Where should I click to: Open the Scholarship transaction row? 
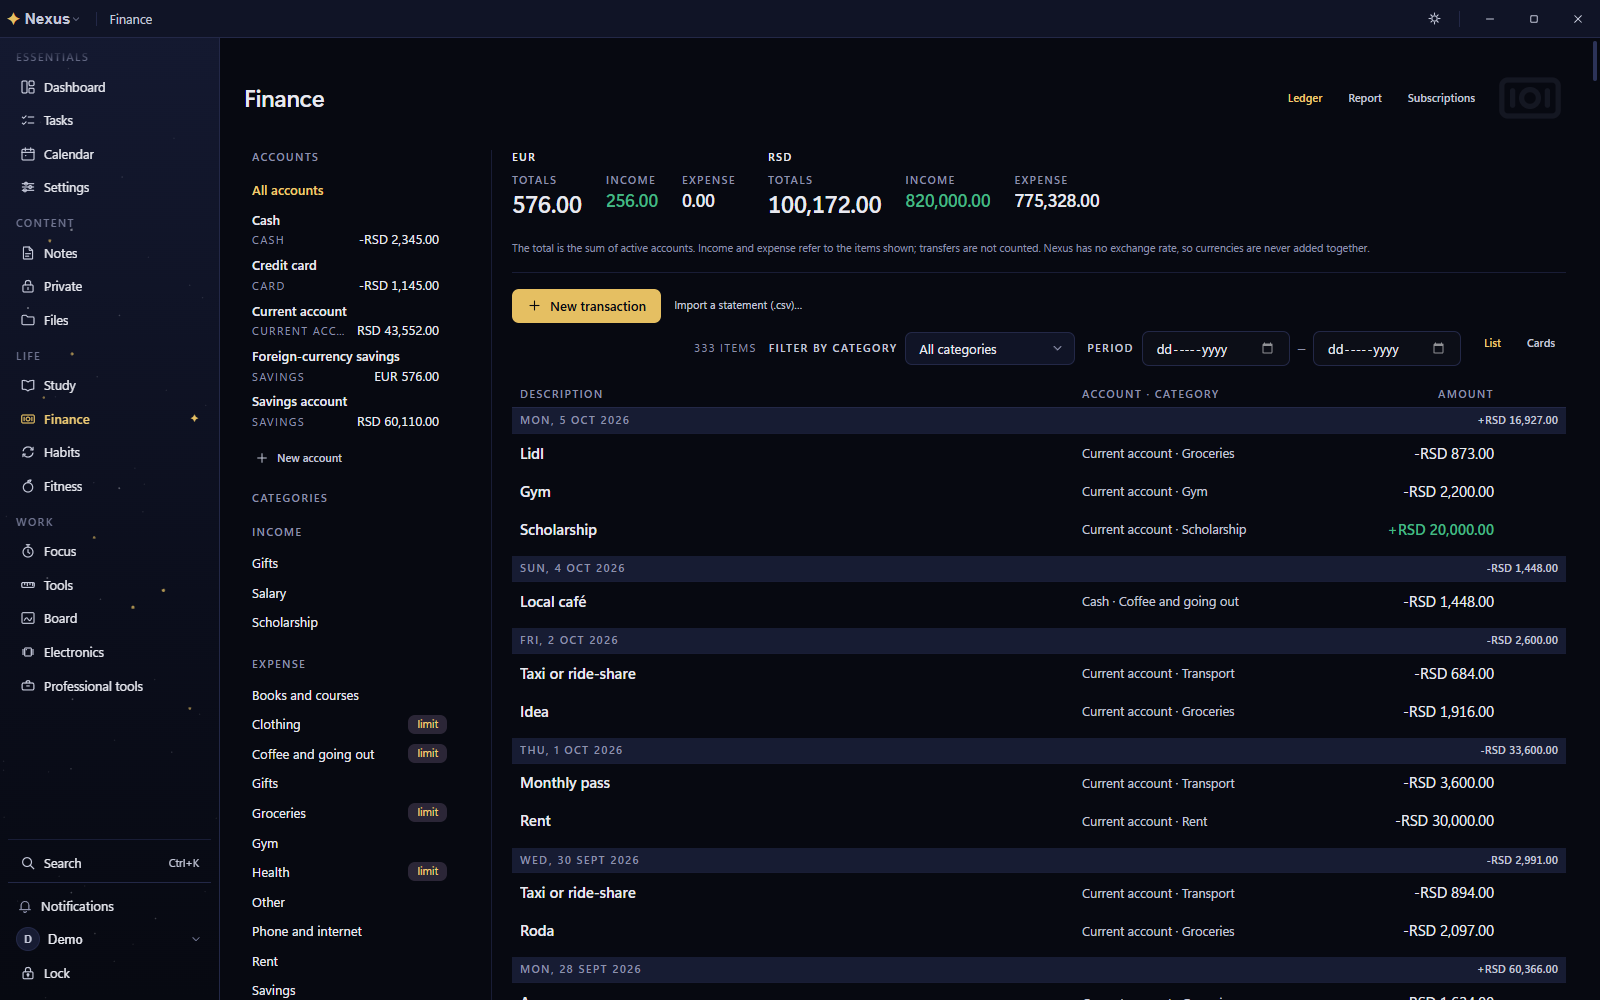pos(1038,530)
